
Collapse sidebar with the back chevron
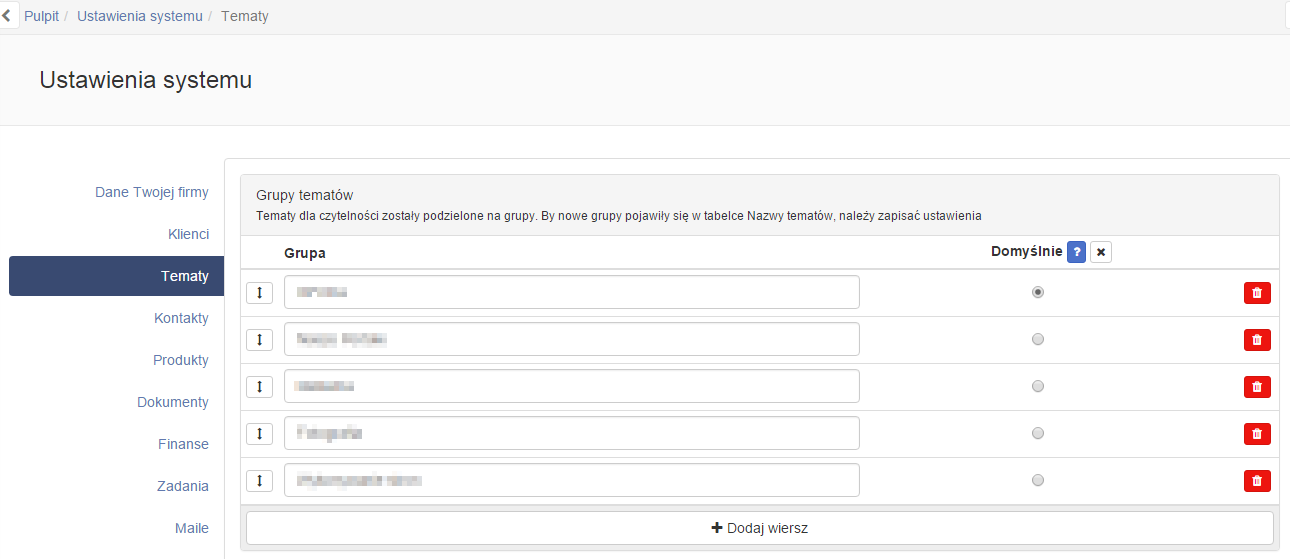click(x=8, y=16)
